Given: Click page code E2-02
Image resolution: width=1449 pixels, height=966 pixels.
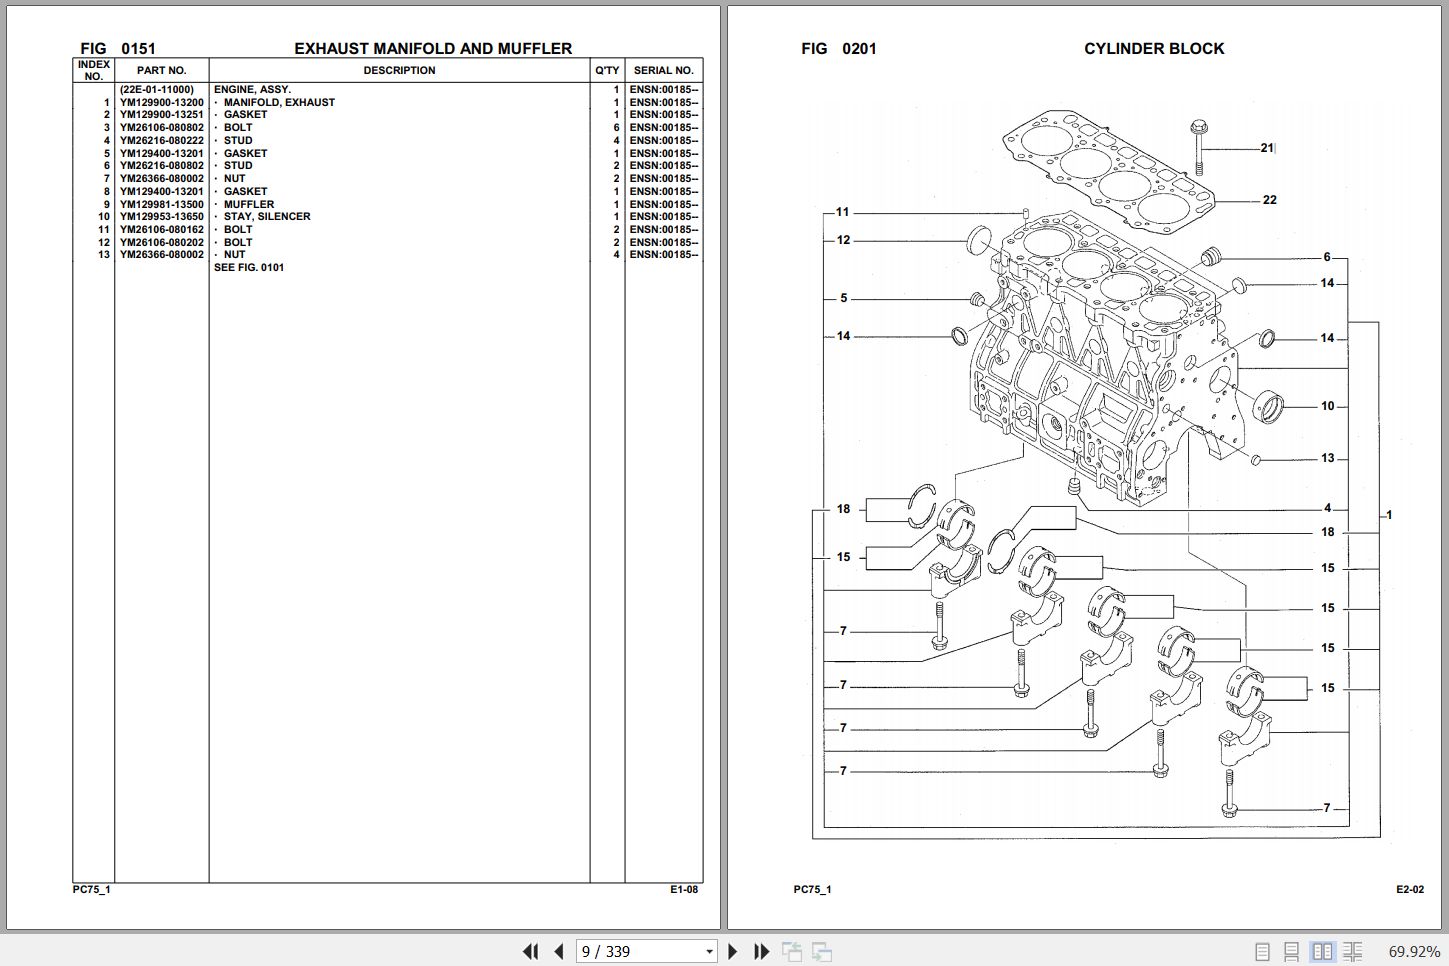Looking at the screenshot, I should click(1410, 889).
